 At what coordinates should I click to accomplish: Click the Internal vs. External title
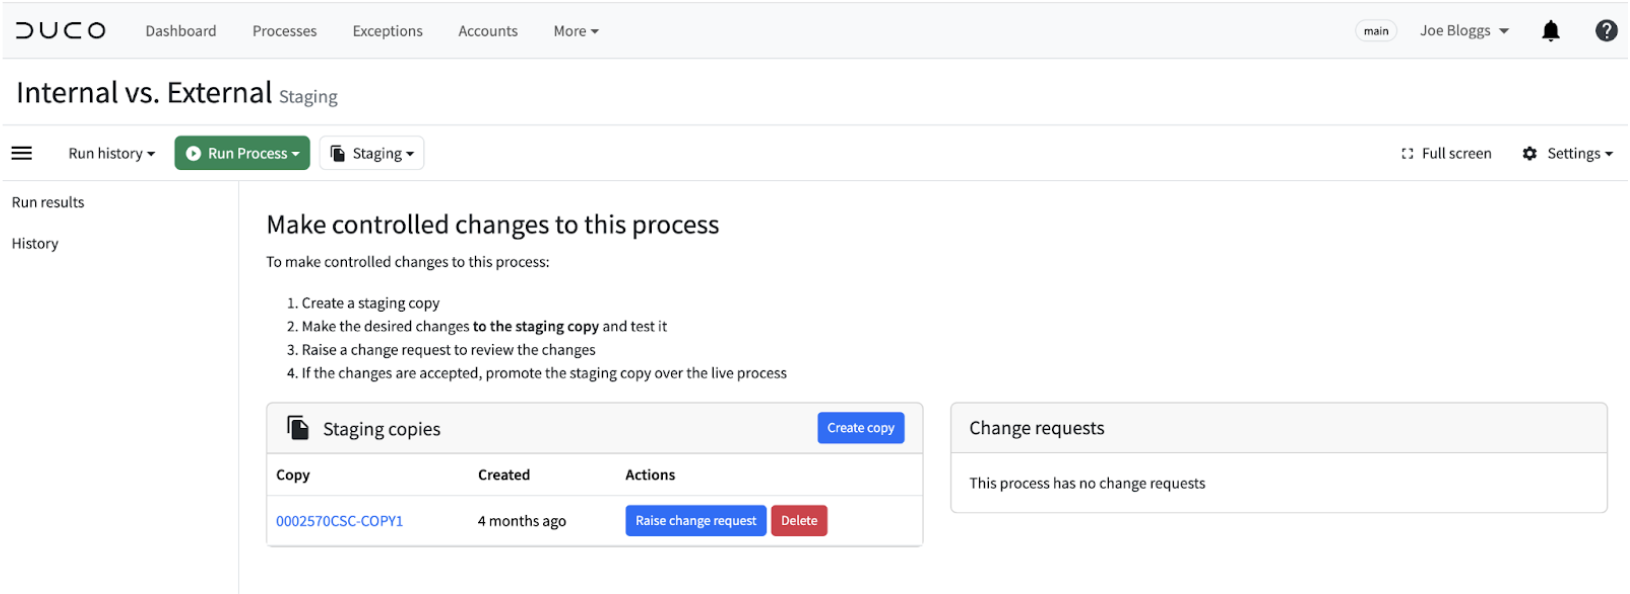[144, 92]
